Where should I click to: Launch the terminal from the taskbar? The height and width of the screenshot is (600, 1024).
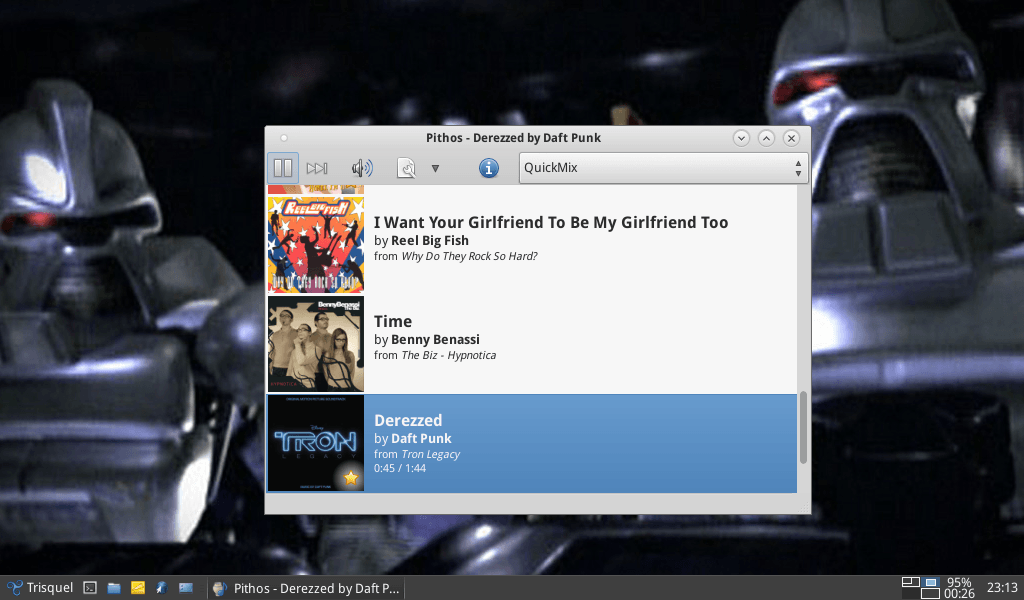tap(90, 588)
